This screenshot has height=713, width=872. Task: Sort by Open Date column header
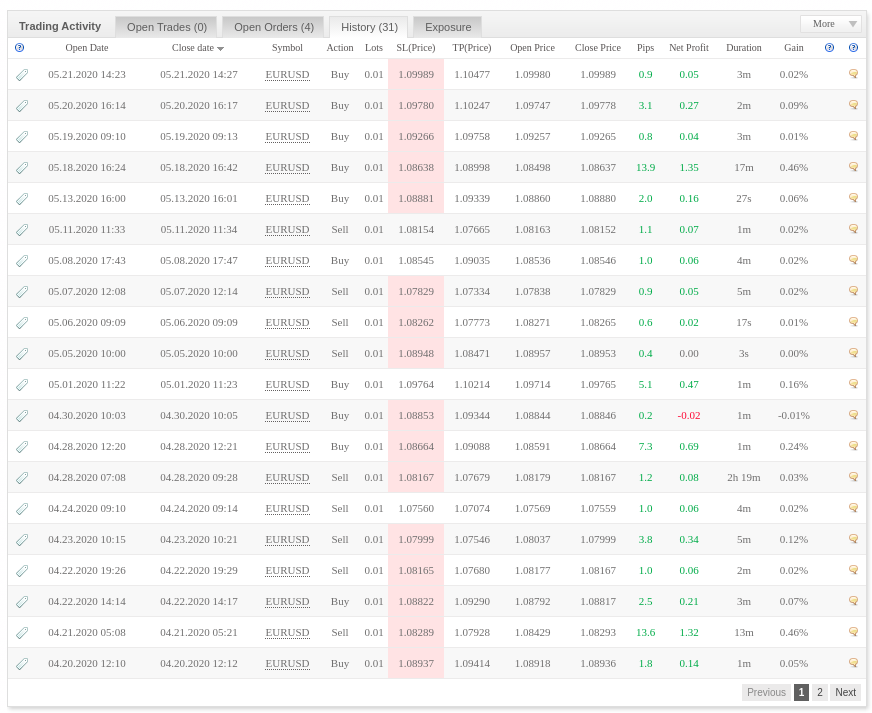click(87, 48)
